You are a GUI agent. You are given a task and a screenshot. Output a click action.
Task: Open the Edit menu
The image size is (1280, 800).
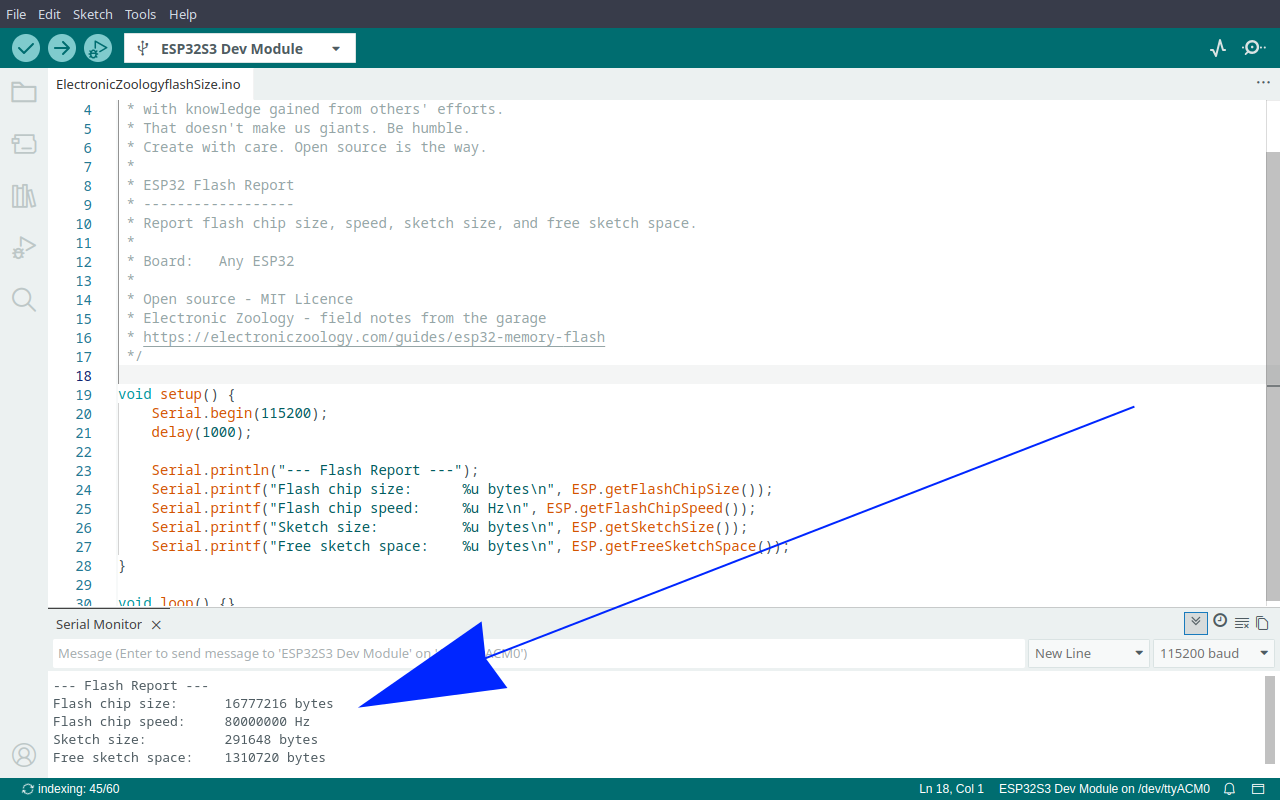pyautogui.click(x=49, y=14)
